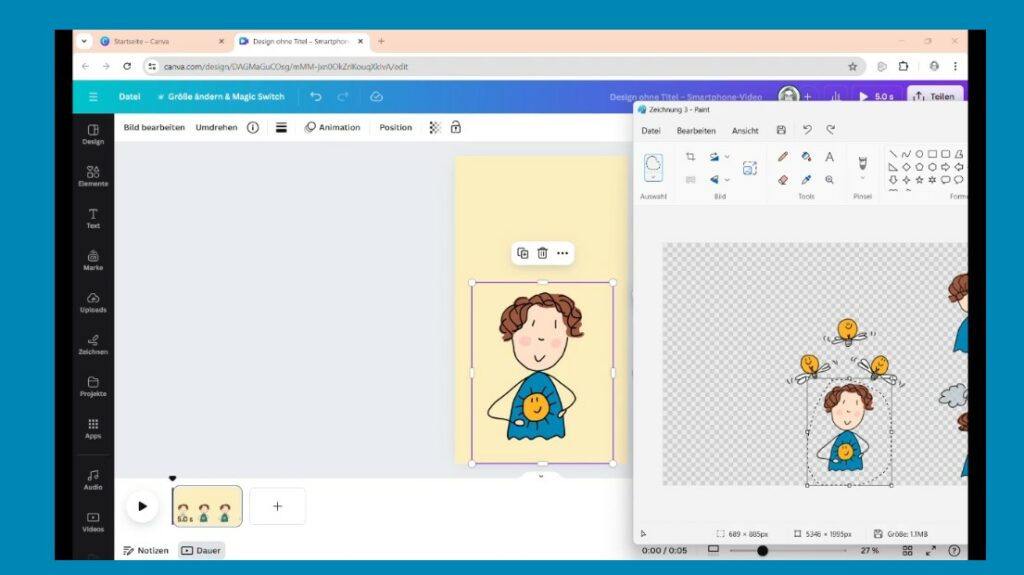The height and width of the screenshot is (575, 1024).
Task: Select the Pencil tool in Paint
Action: 783,157
